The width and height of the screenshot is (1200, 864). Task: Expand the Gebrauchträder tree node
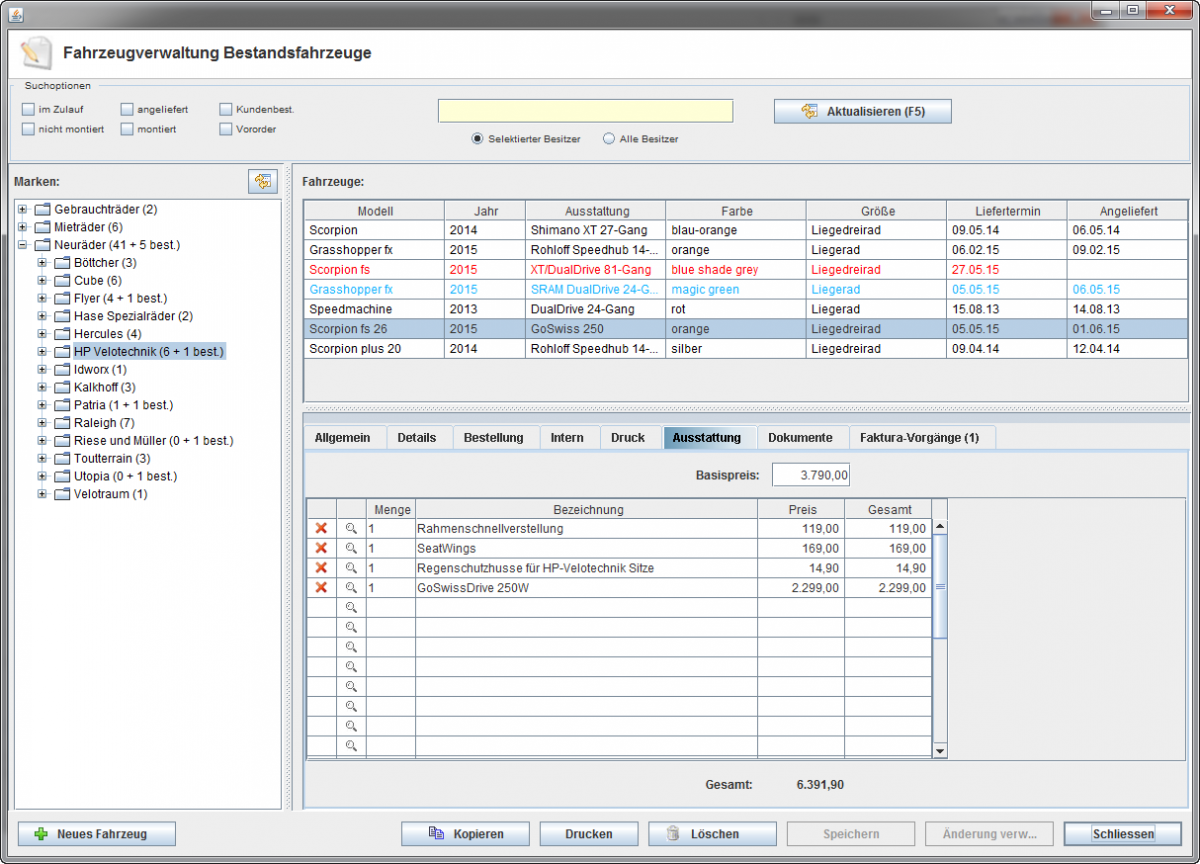(x=22, y=209)
